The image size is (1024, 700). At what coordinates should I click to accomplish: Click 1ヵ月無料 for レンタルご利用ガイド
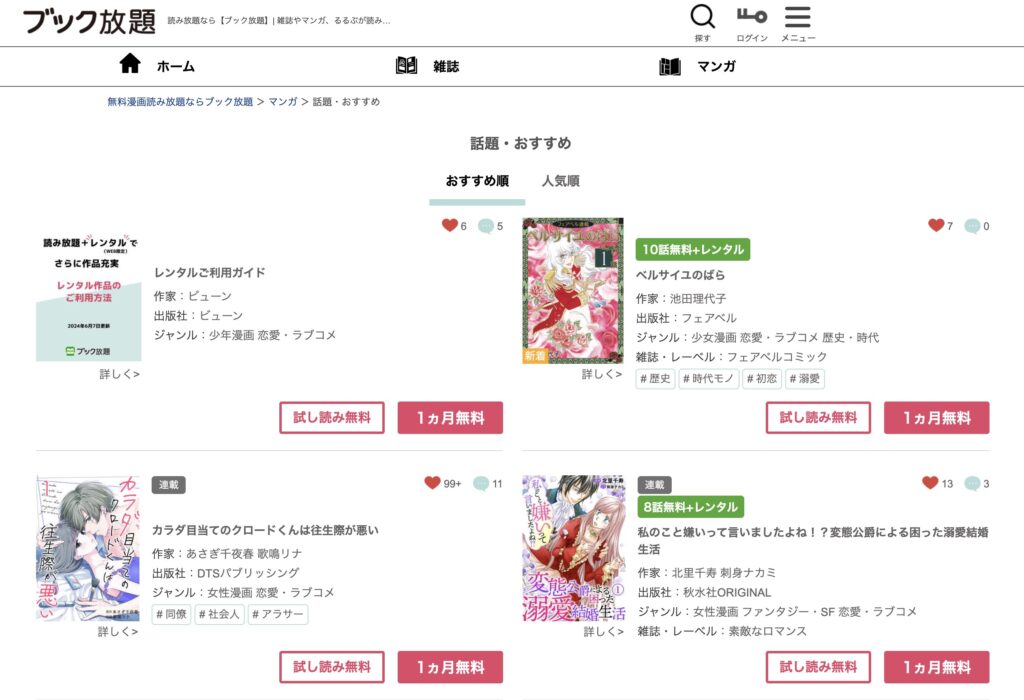pos(450,418)
